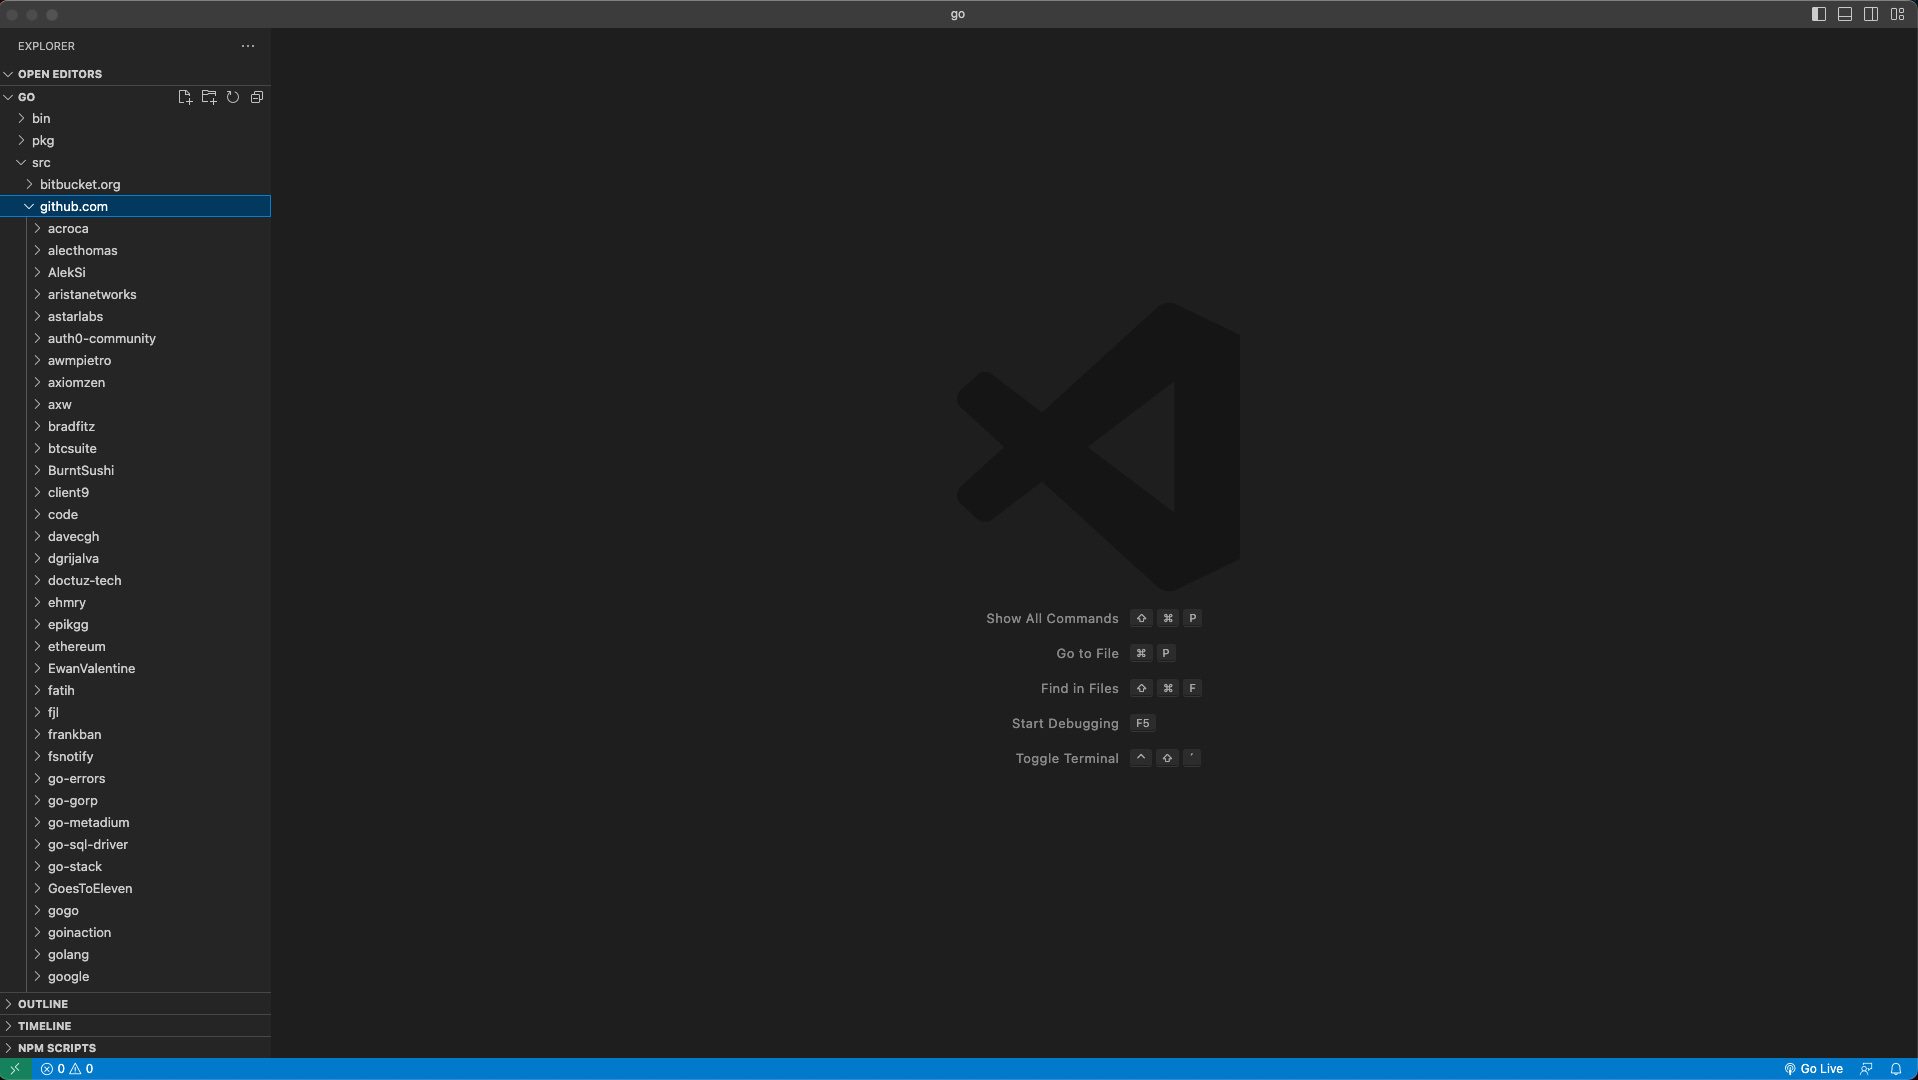
Task: Expand the acroca folder
Action: [x=135, y=228]
